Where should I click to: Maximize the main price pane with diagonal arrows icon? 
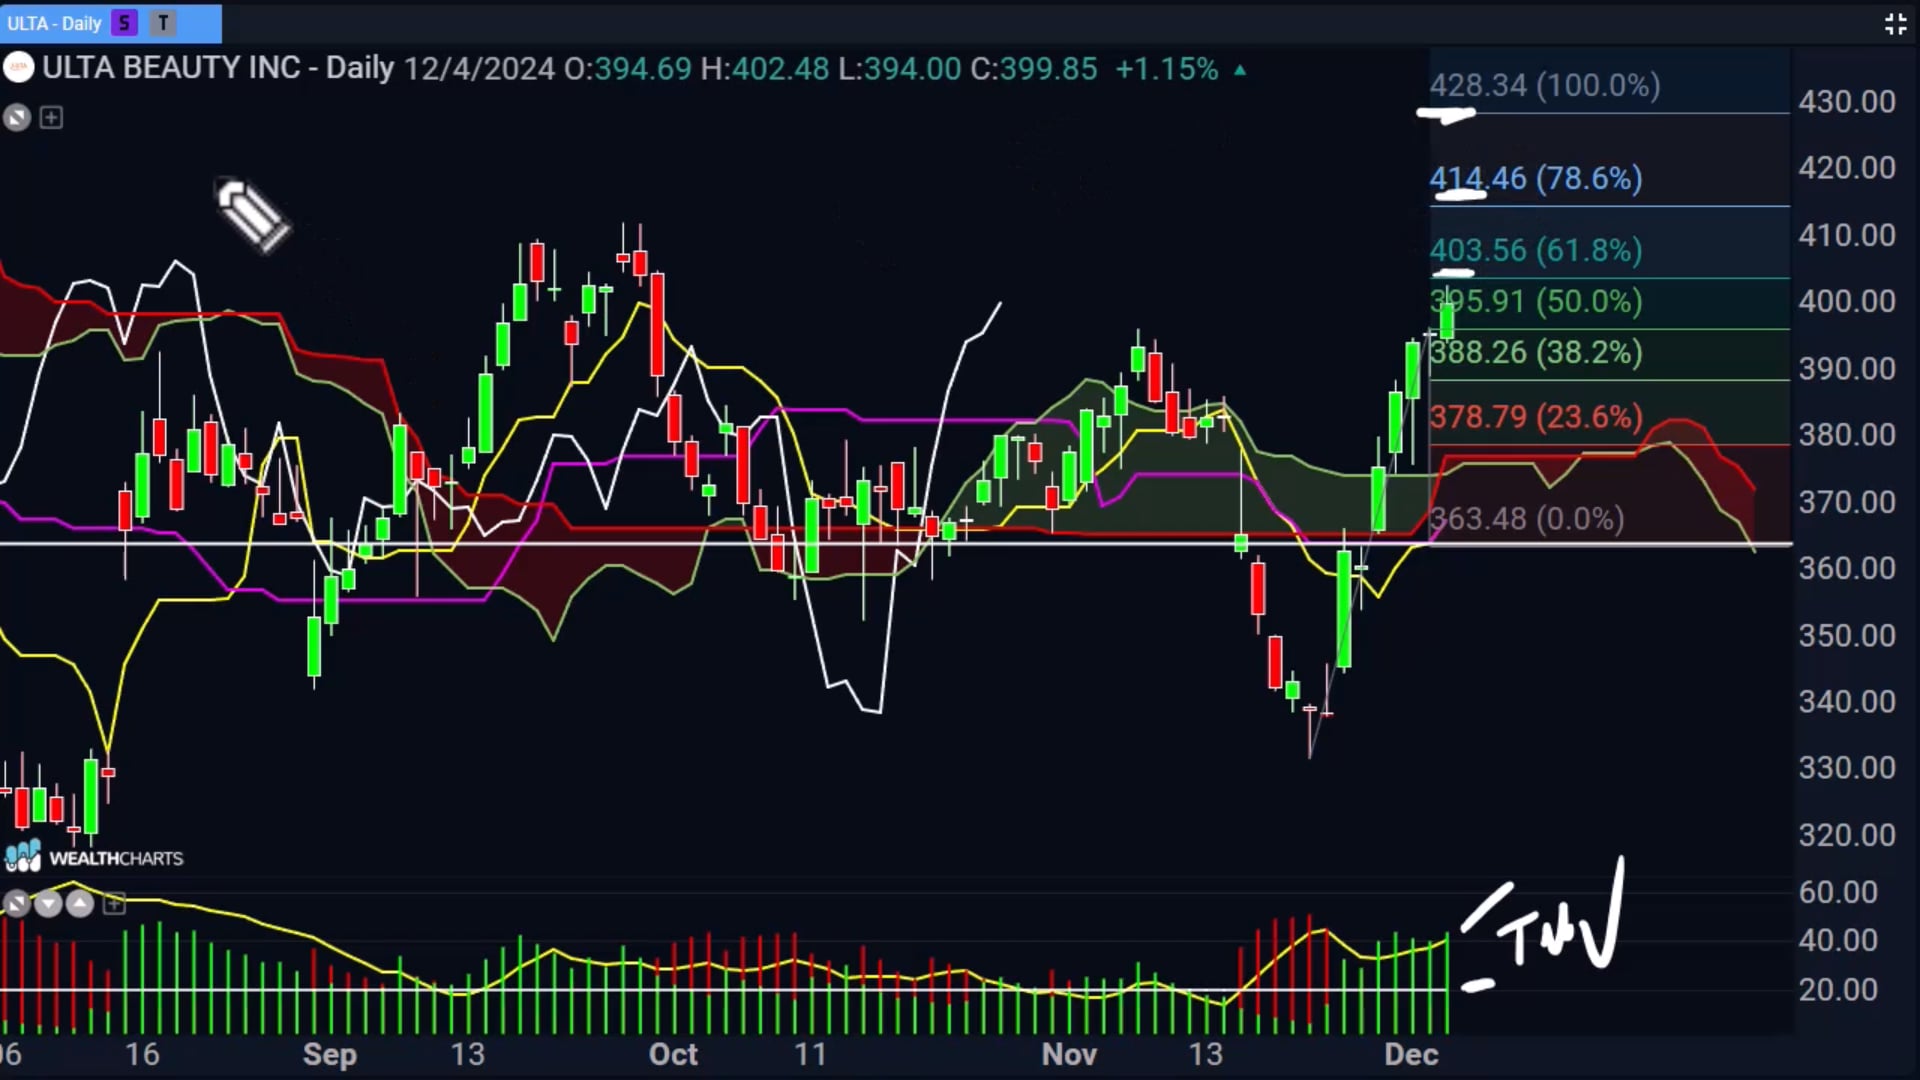[17, 118]
